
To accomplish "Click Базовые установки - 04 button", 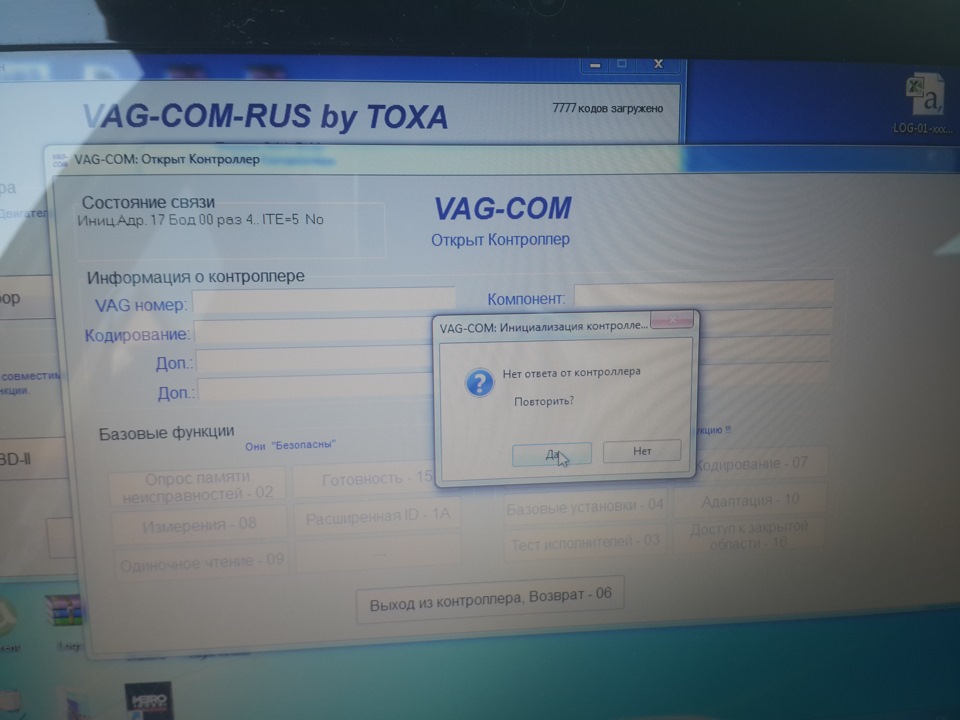I will coord(585,507).
